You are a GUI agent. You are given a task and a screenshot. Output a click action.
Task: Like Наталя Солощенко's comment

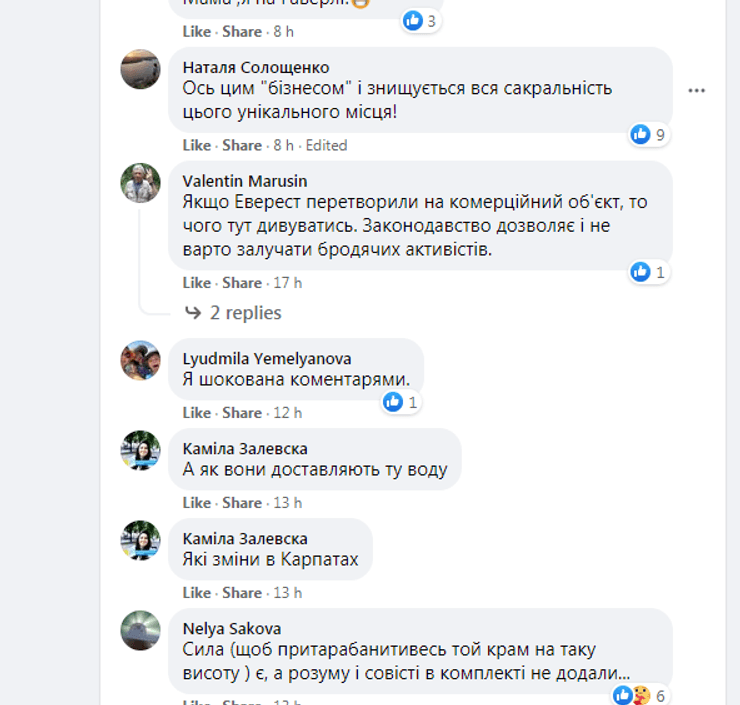point(197,145)
